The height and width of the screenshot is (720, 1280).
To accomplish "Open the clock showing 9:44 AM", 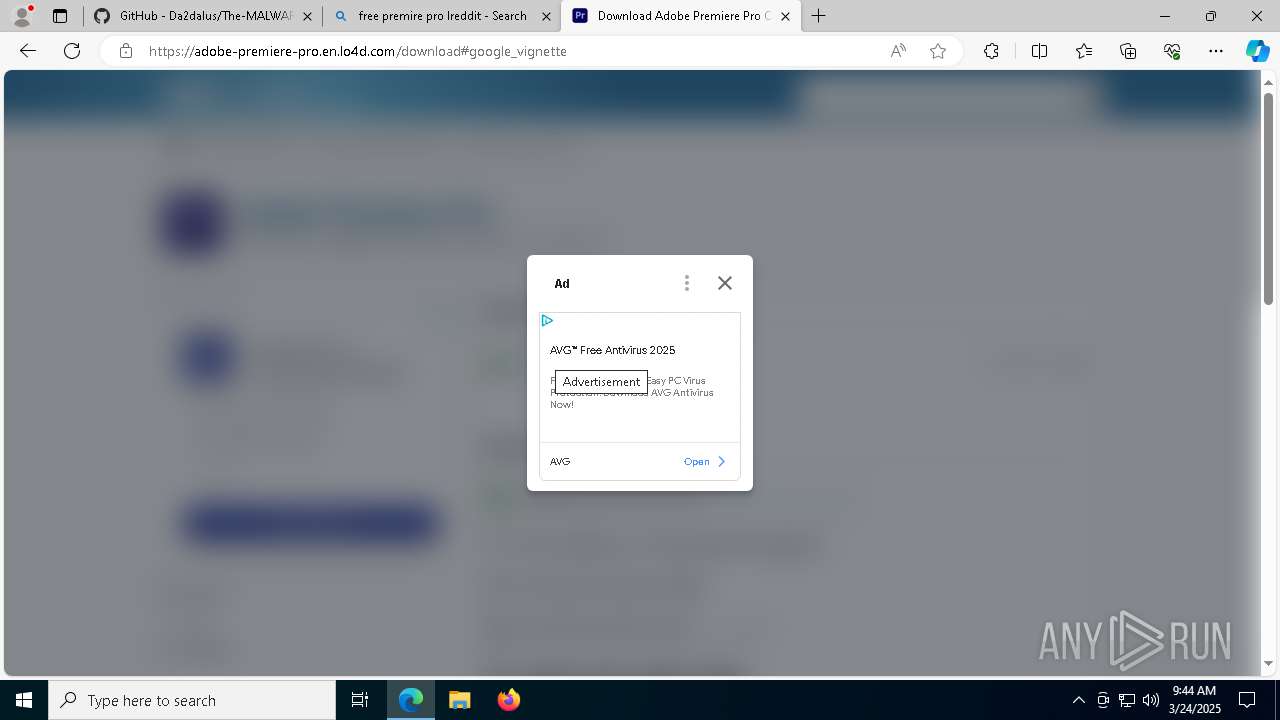I will [1194, 700].
